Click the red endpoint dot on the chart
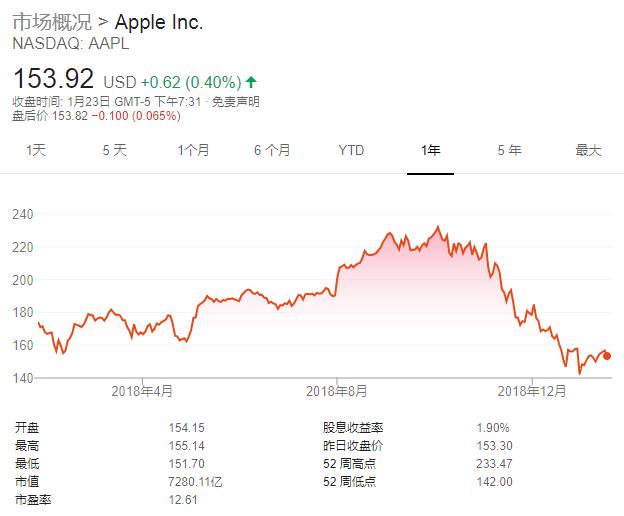 tap(607, 355)
